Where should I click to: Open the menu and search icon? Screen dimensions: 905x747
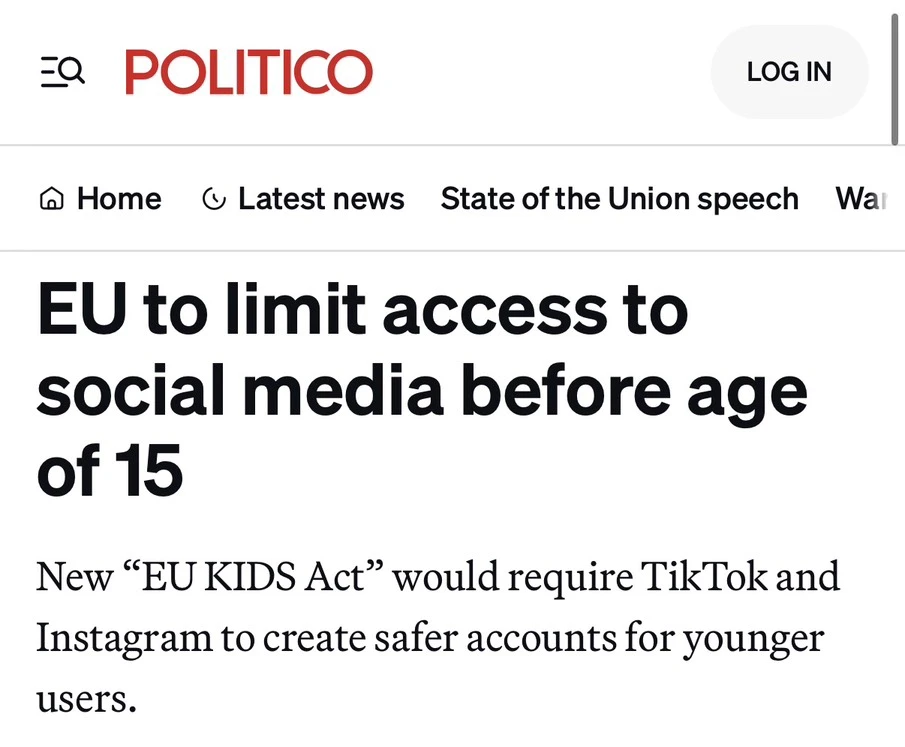63,72
